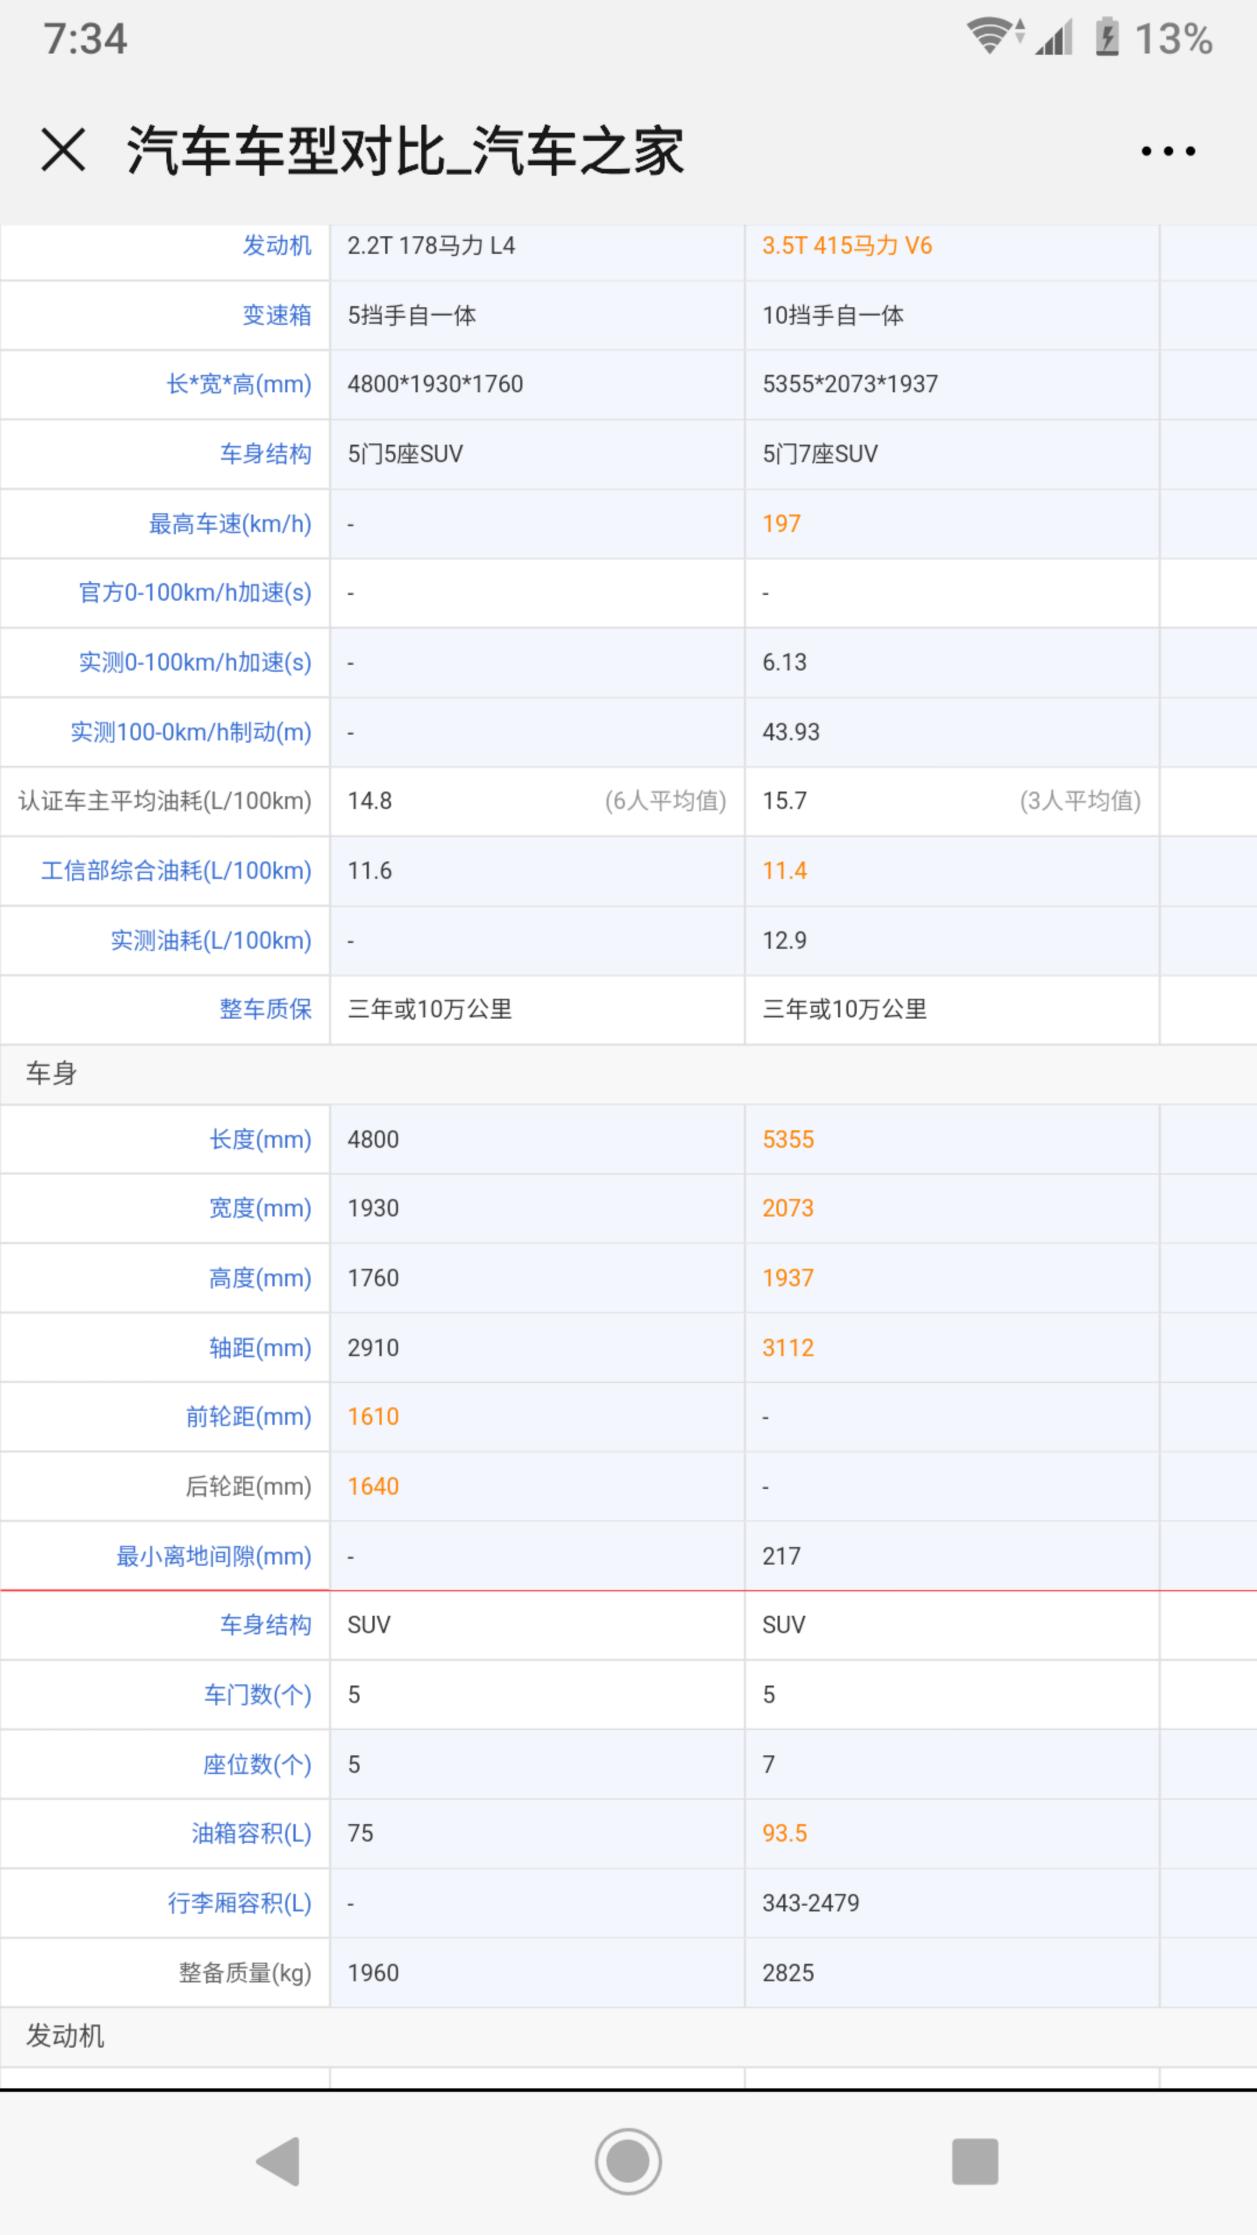Select the fuel consumption value 14.8
Image resolution: width=1257 pixels, height=2235 pixels.
(x=370, y=801)
